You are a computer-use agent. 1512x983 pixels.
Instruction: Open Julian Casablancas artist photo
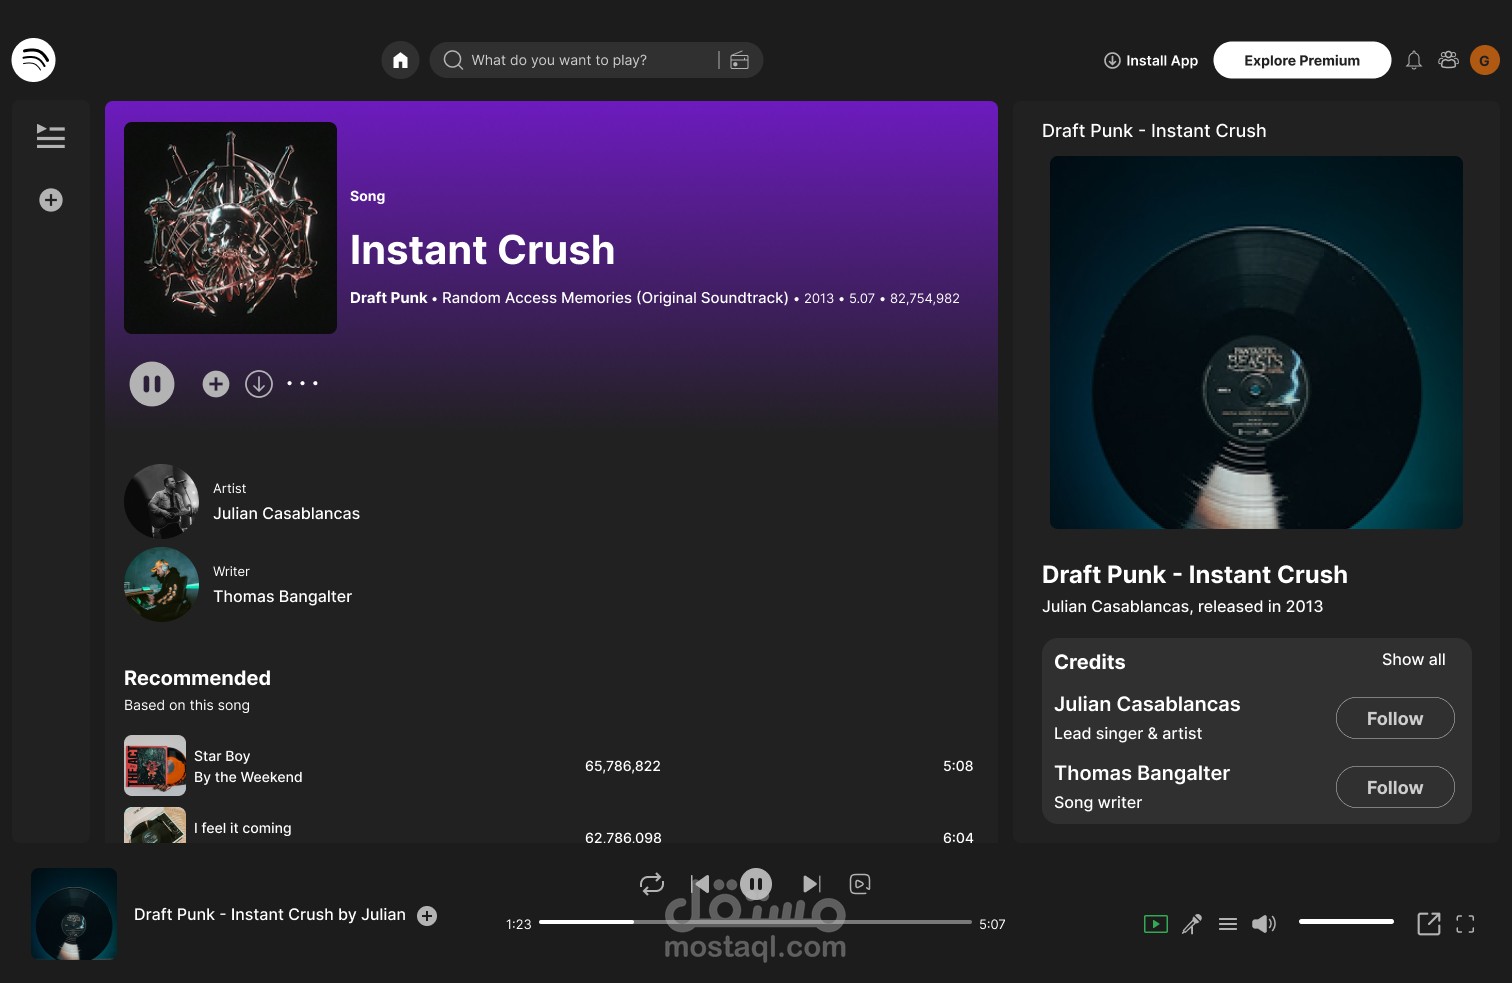point(162,501)
